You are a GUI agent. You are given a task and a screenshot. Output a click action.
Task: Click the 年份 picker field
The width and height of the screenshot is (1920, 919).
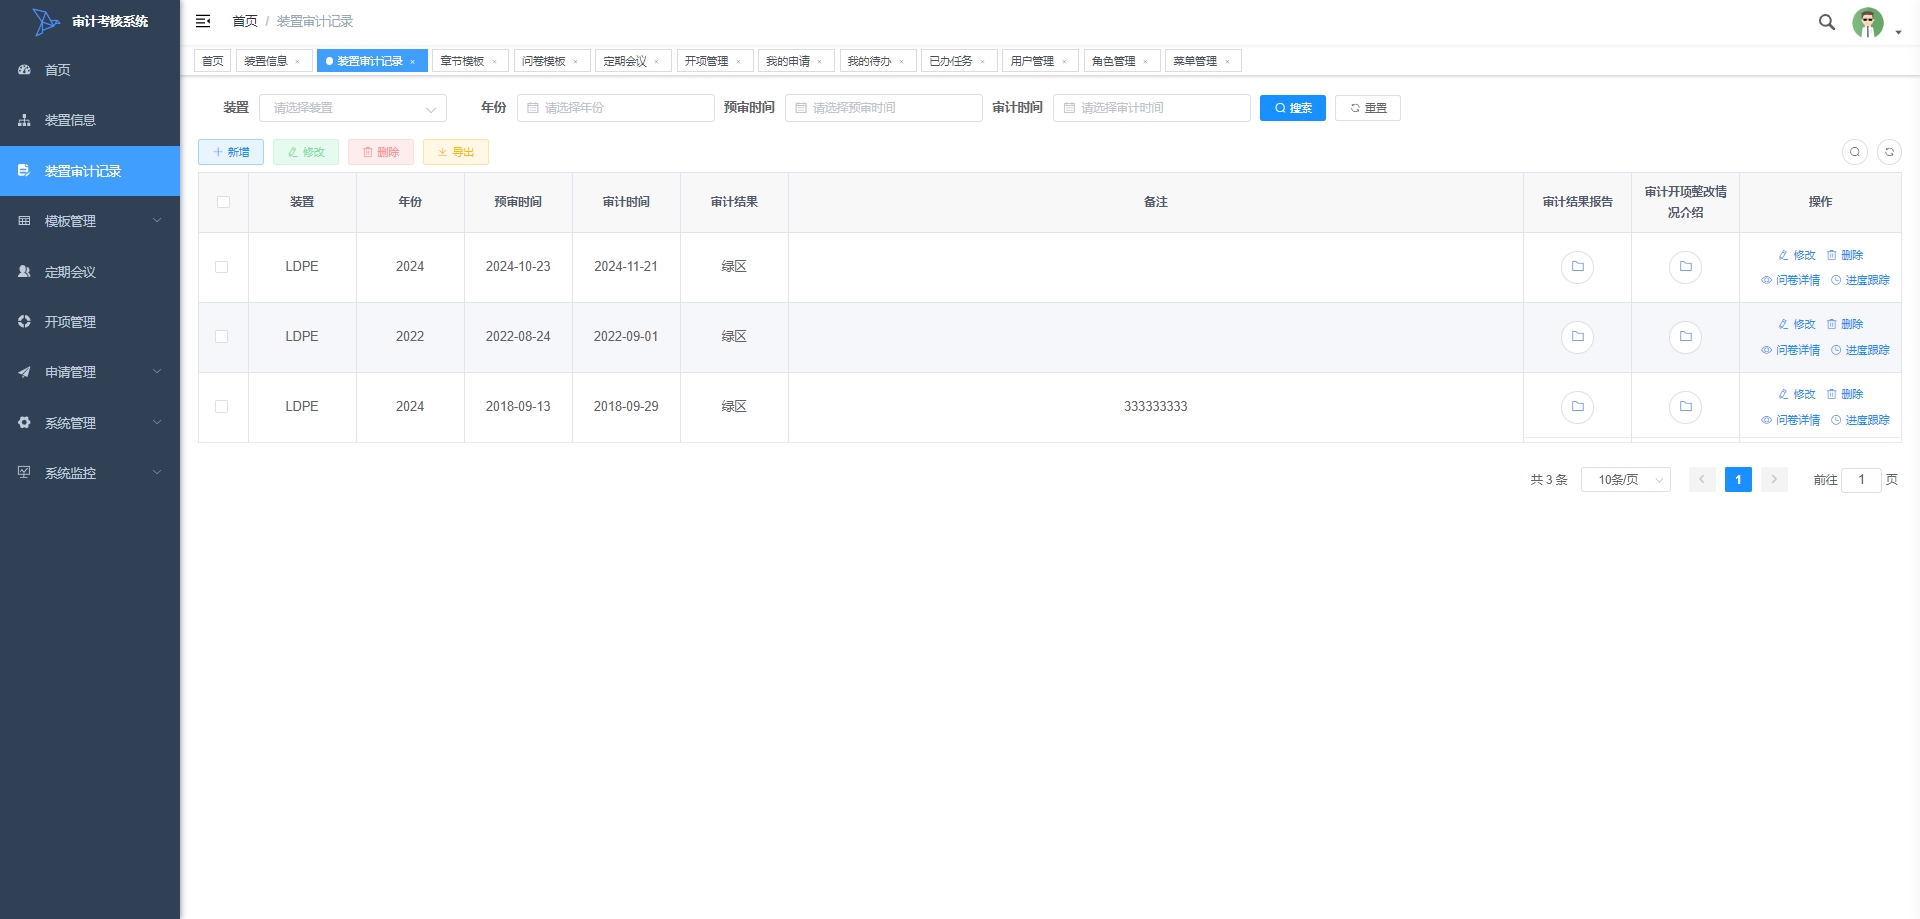(x=616, y=108)
